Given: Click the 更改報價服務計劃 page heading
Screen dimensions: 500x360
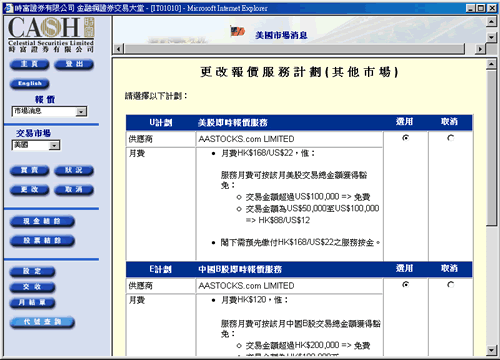Looking at the screenshot, I should point(299,72).
